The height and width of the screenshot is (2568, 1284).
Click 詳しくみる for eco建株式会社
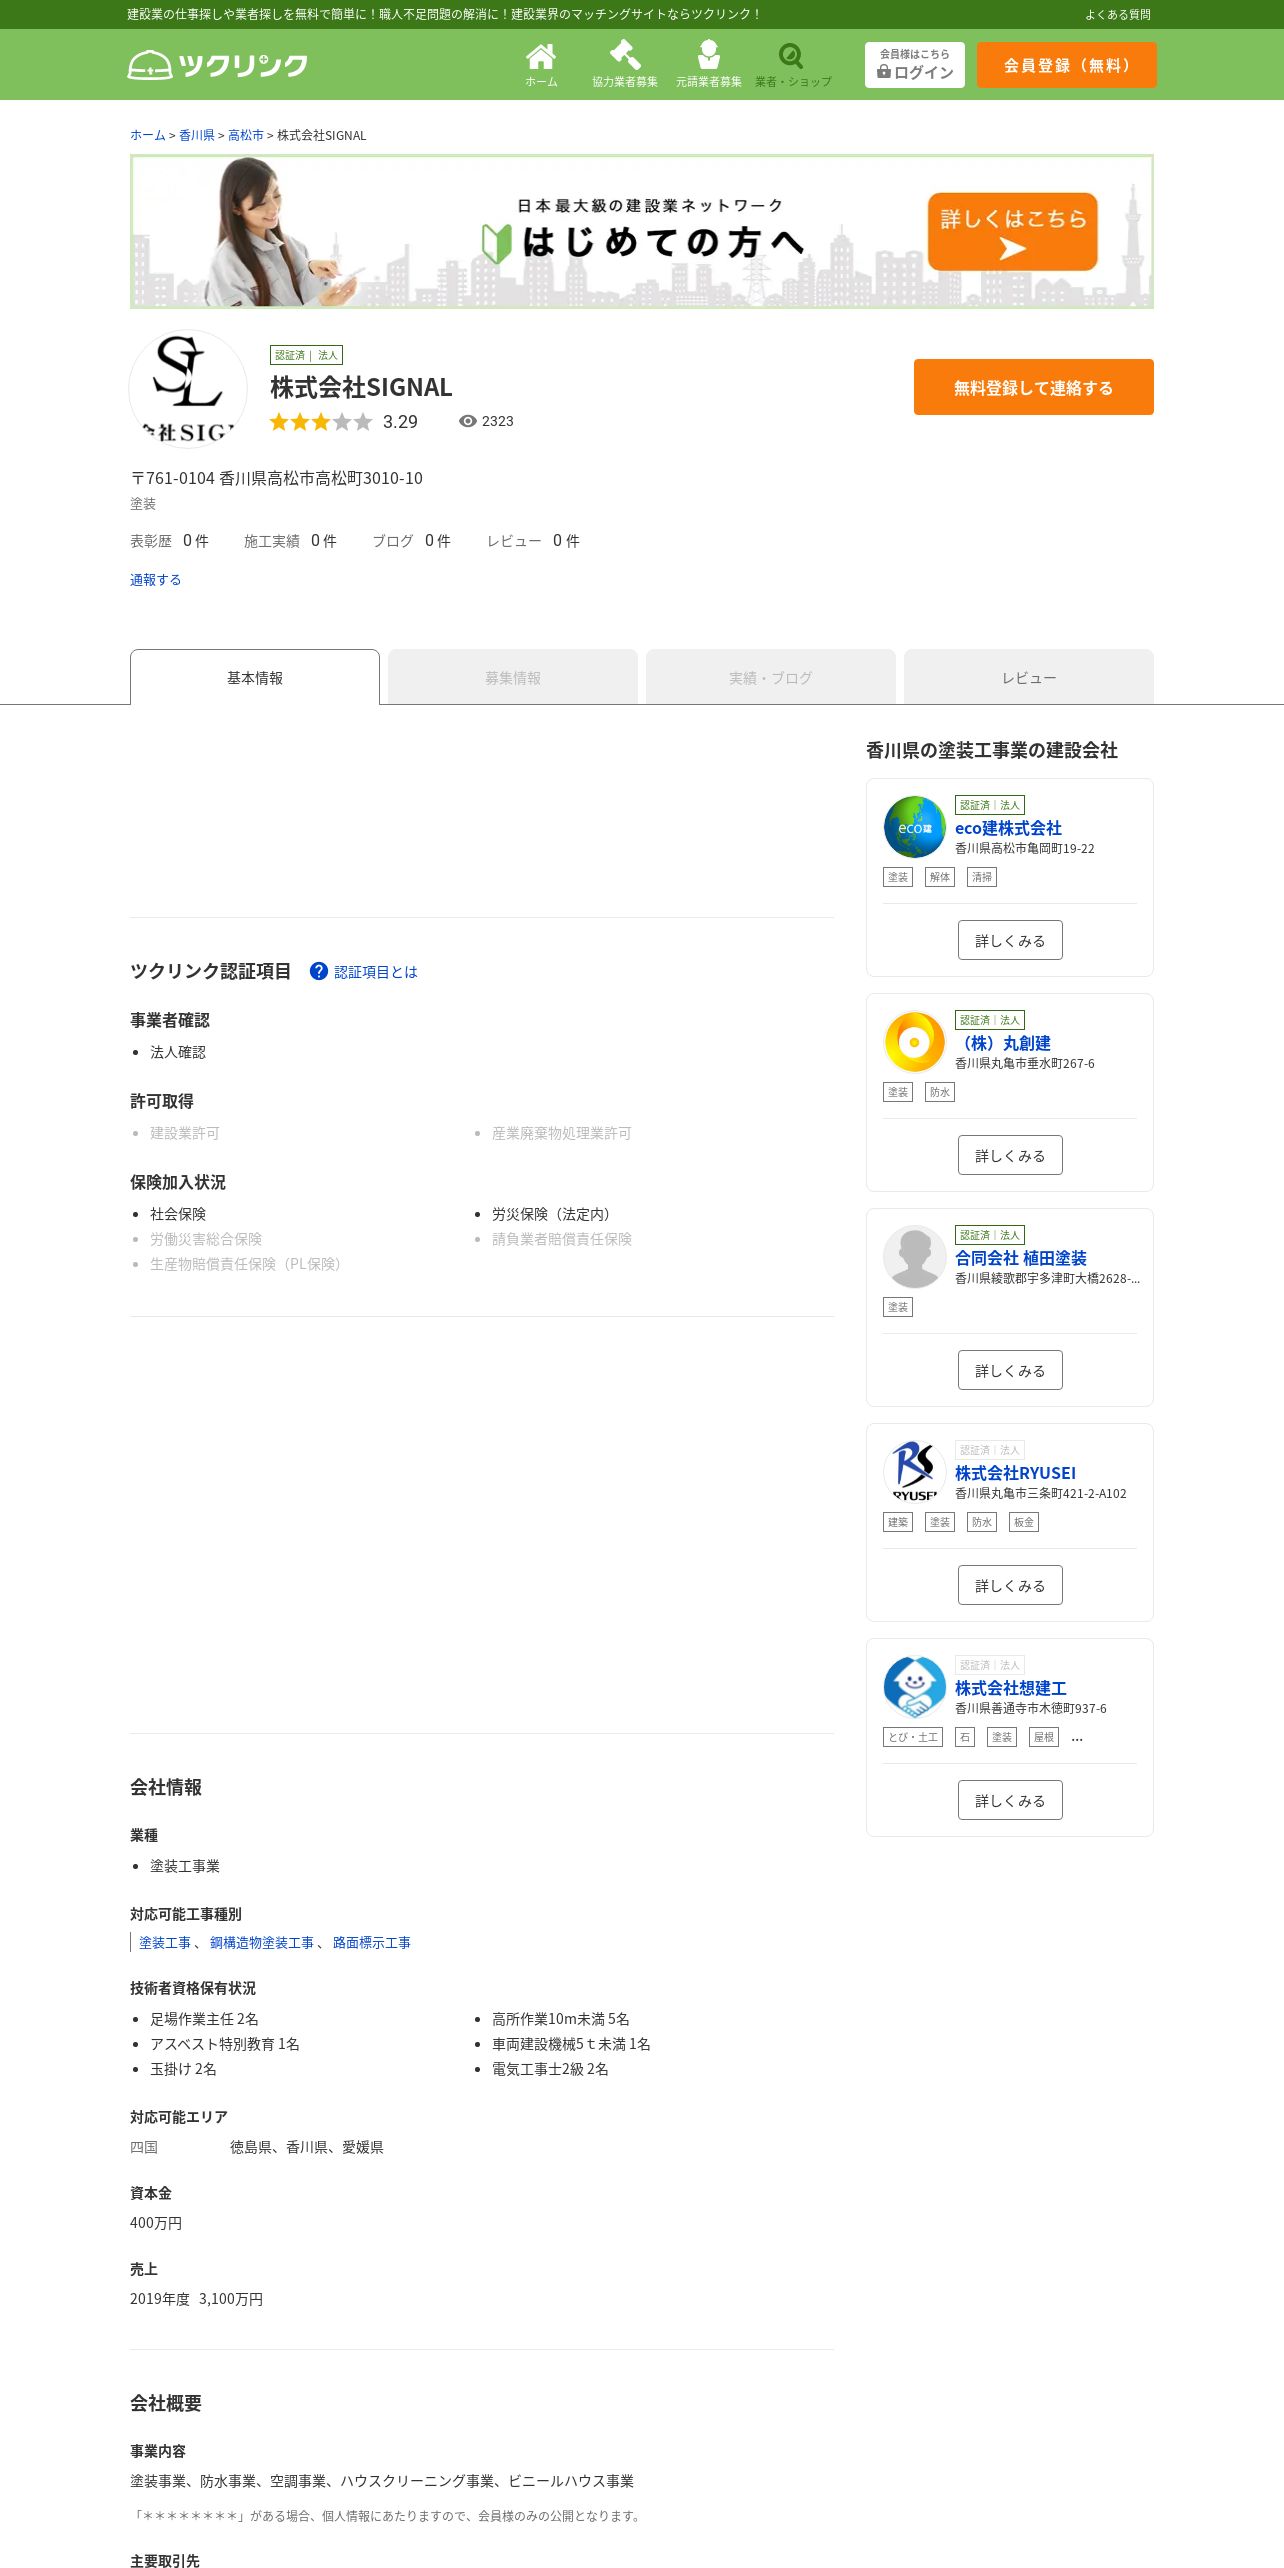(x=1010, y=940)
